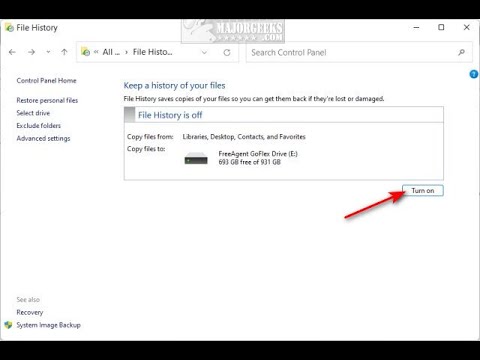Open the Exclude folders link
This screenshot has width=480, height=360.
coord(39,126)
